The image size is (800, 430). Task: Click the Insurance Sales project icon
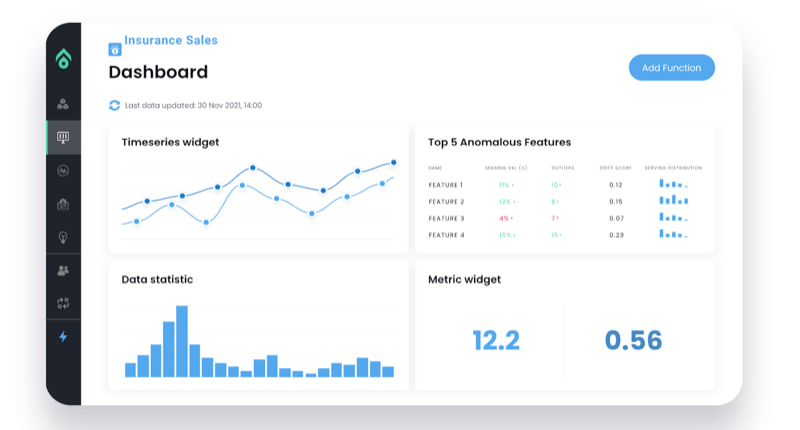click(x=115, y=49)
